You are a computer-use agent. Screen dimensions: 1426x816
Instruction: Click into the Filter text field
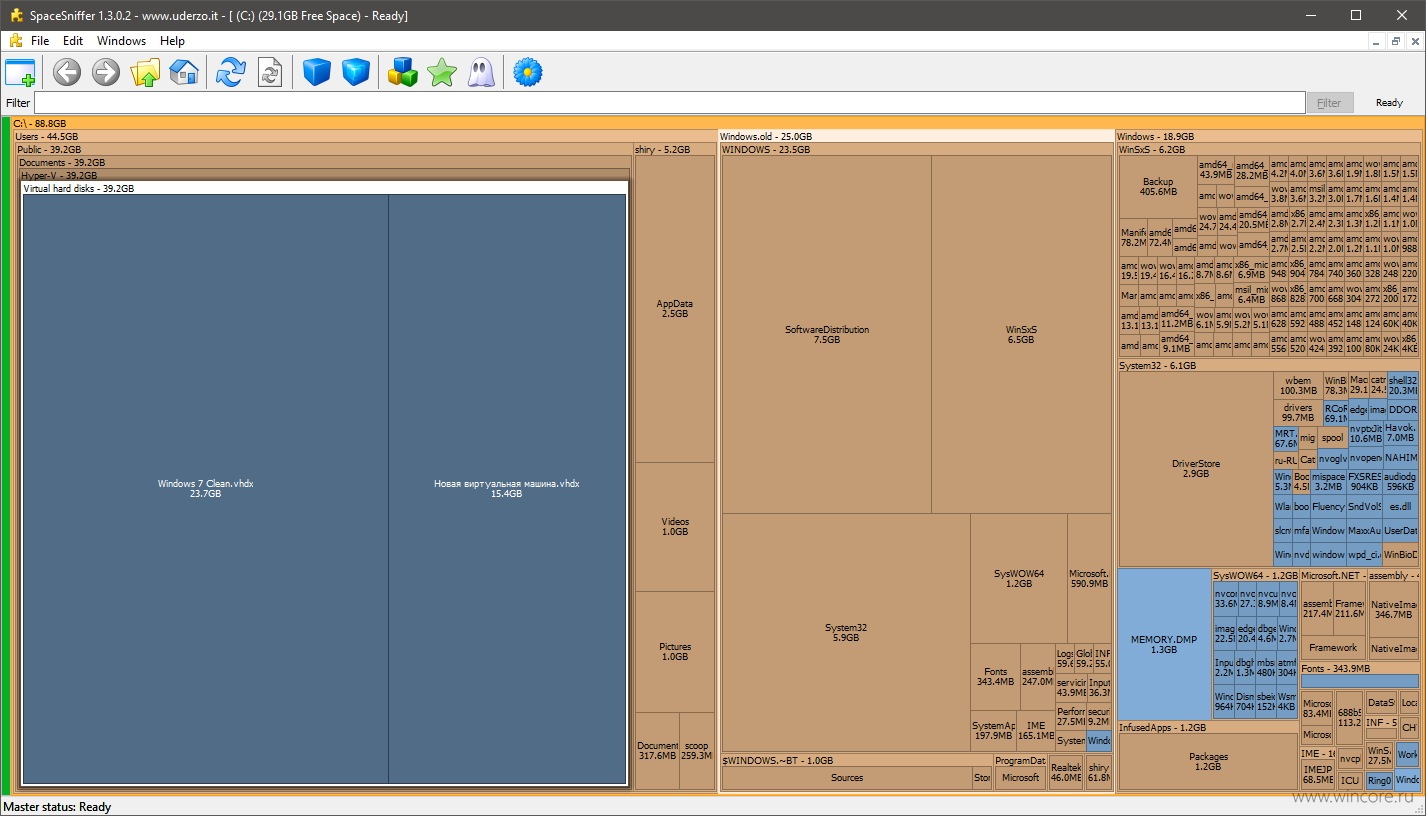[x=669, y=102]
